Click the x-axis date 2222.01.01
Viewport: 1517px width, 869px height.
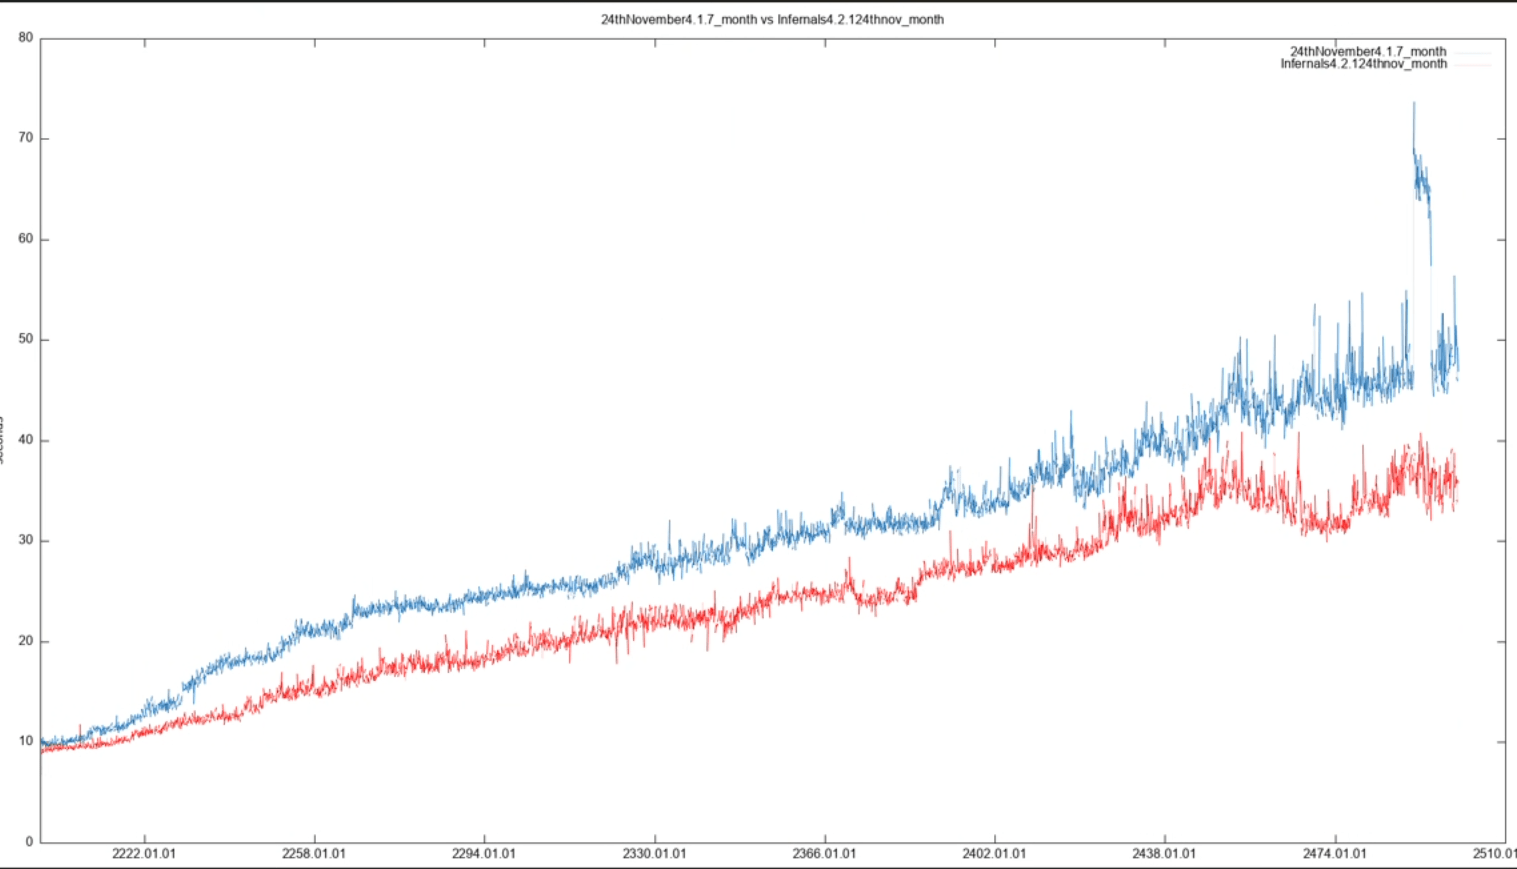144,854
